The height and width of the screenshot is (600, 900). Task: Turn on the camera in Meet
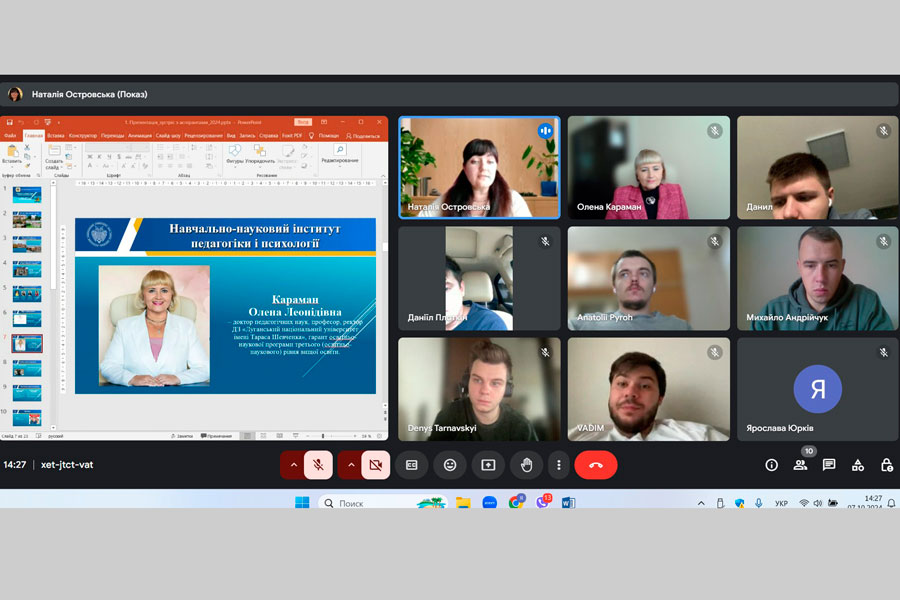coord(376,465)
